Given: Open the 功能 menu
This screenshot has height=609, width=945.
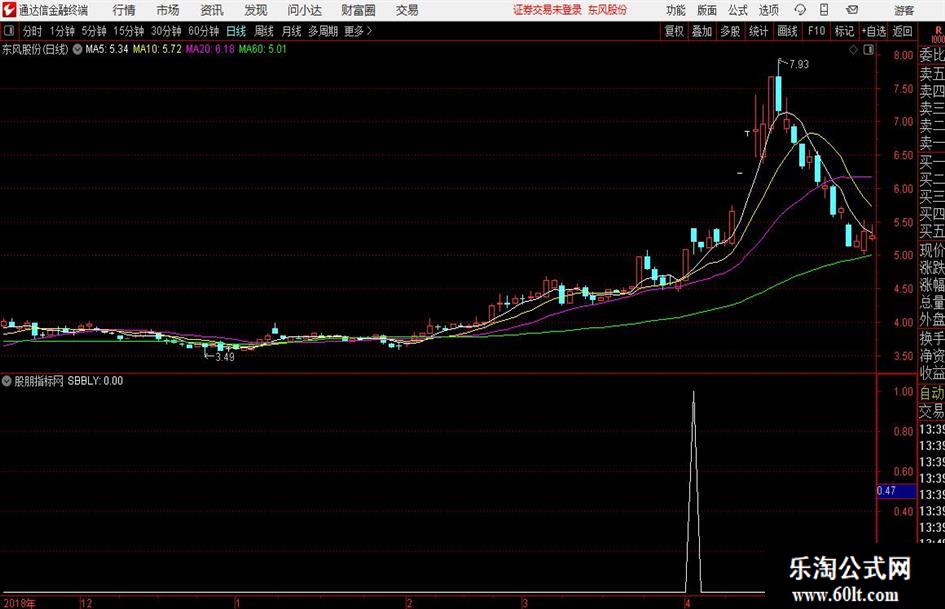Looking at the screenshot, I should pos(676,10).
